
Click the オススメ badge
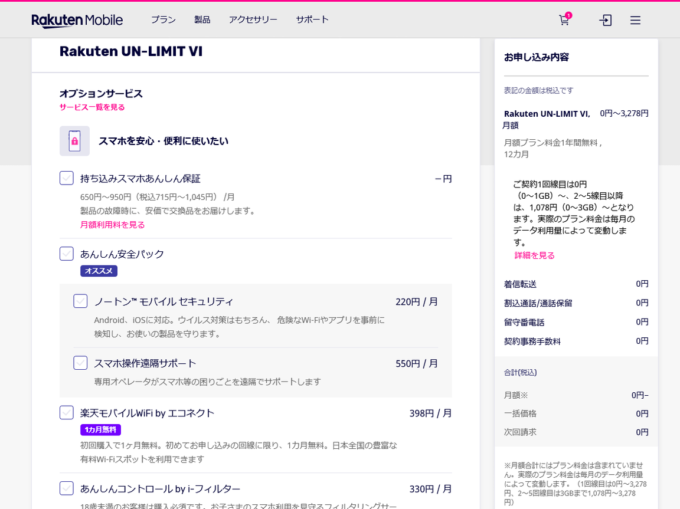(99, 271)
